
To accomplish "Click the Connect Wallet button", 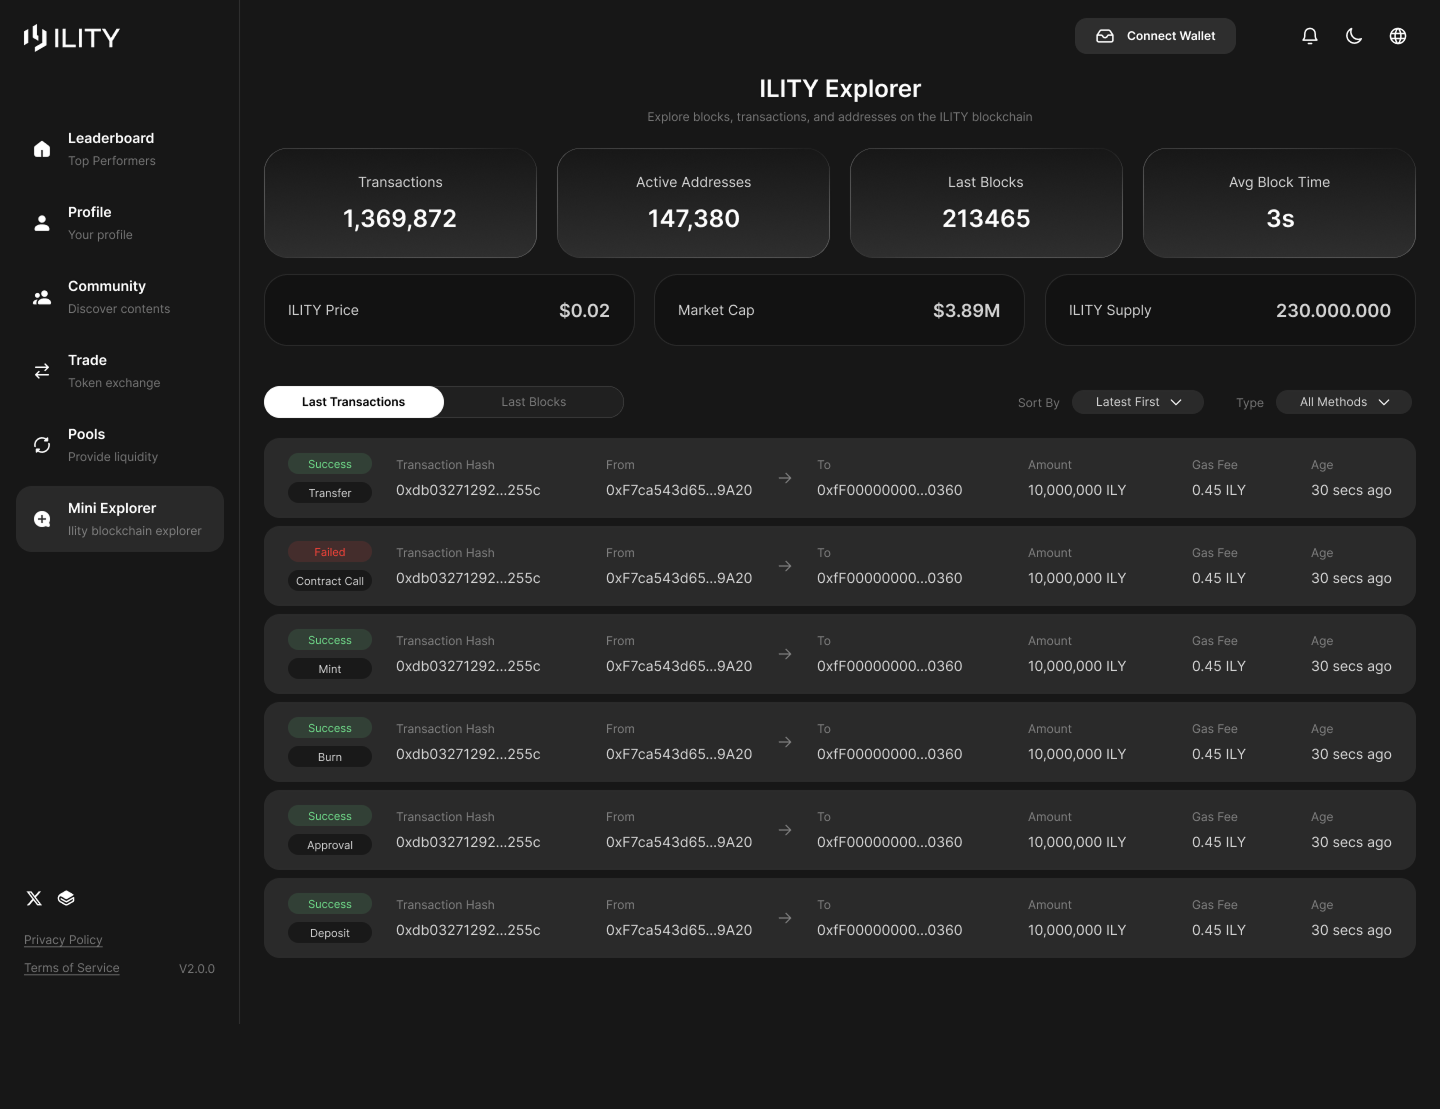I will pos(1155,36).
